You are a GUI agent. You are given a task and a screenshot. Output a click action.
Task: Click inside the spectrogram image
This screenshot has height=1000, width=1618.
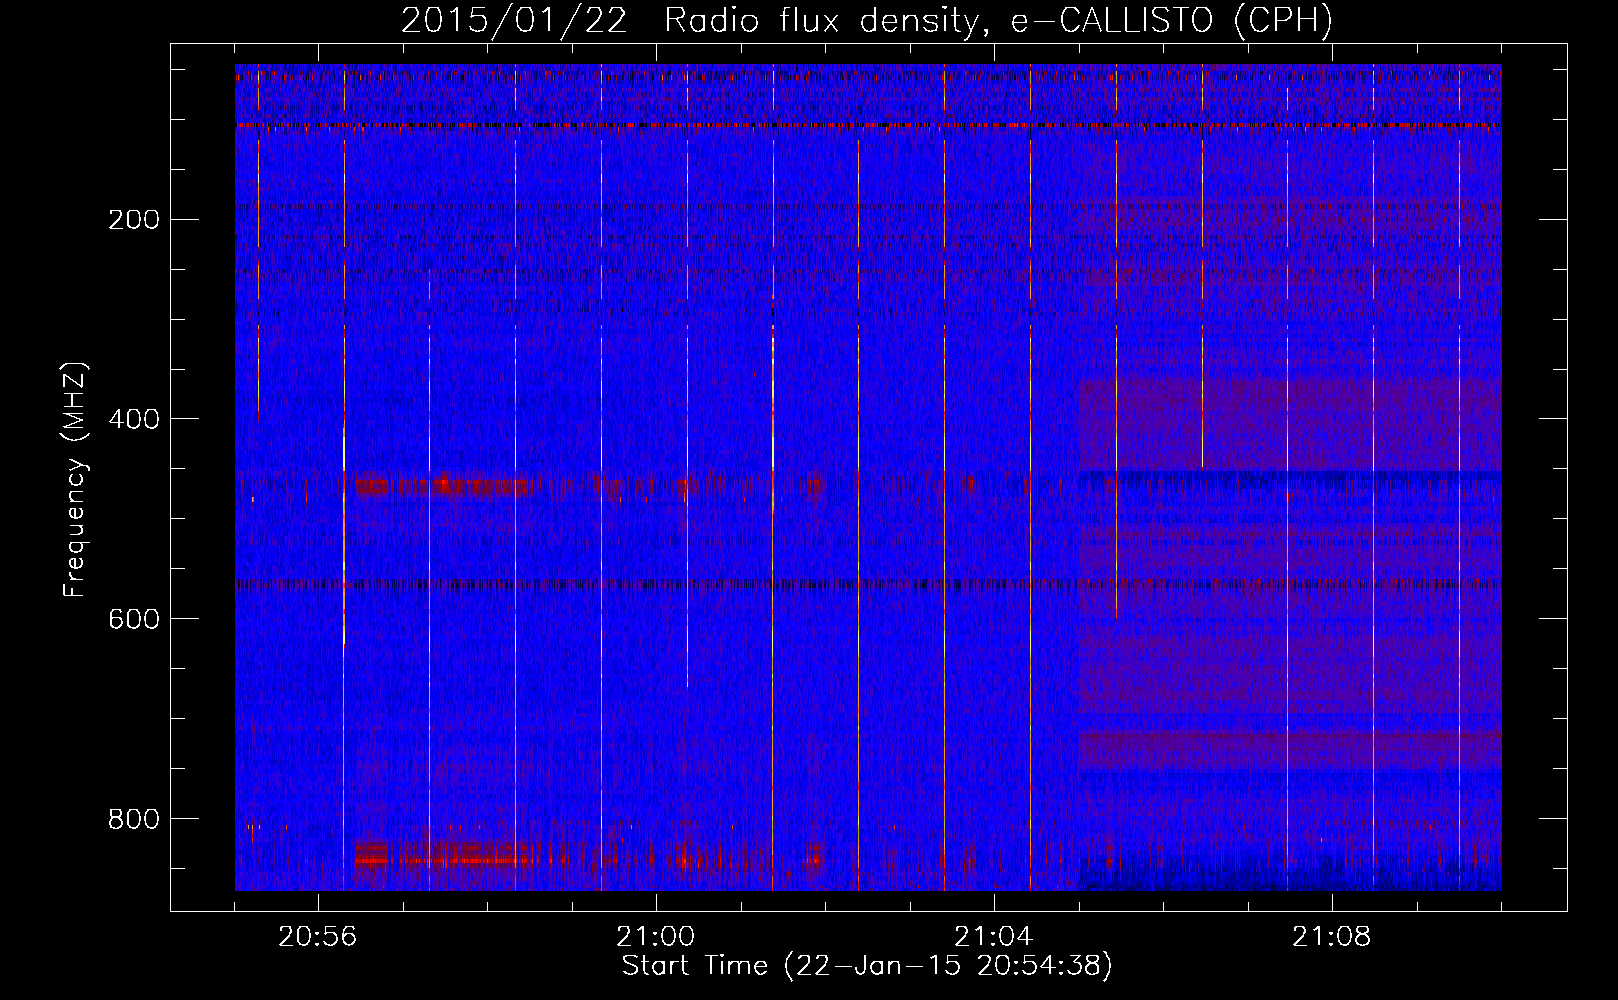[868, 477]
